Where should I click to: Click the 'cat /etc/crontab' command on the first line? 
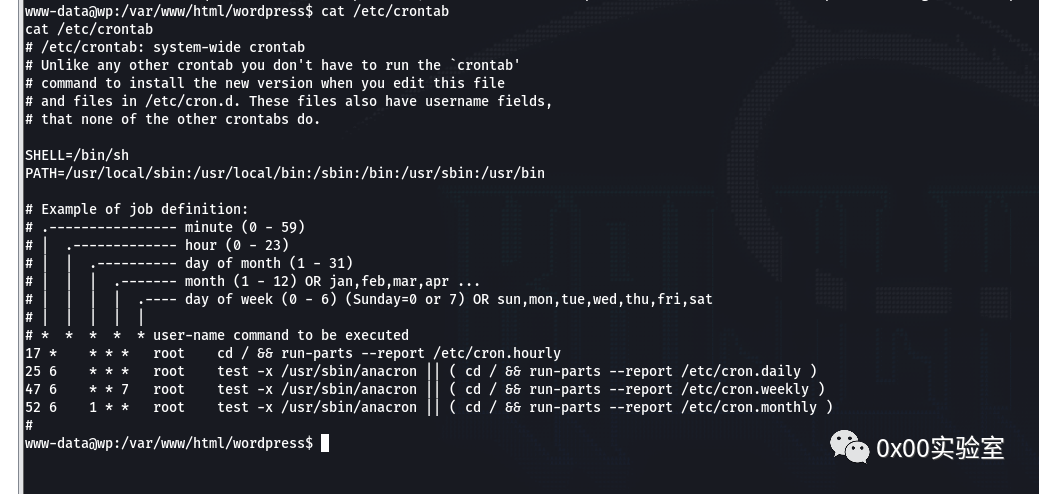click(x=385, y=11)
